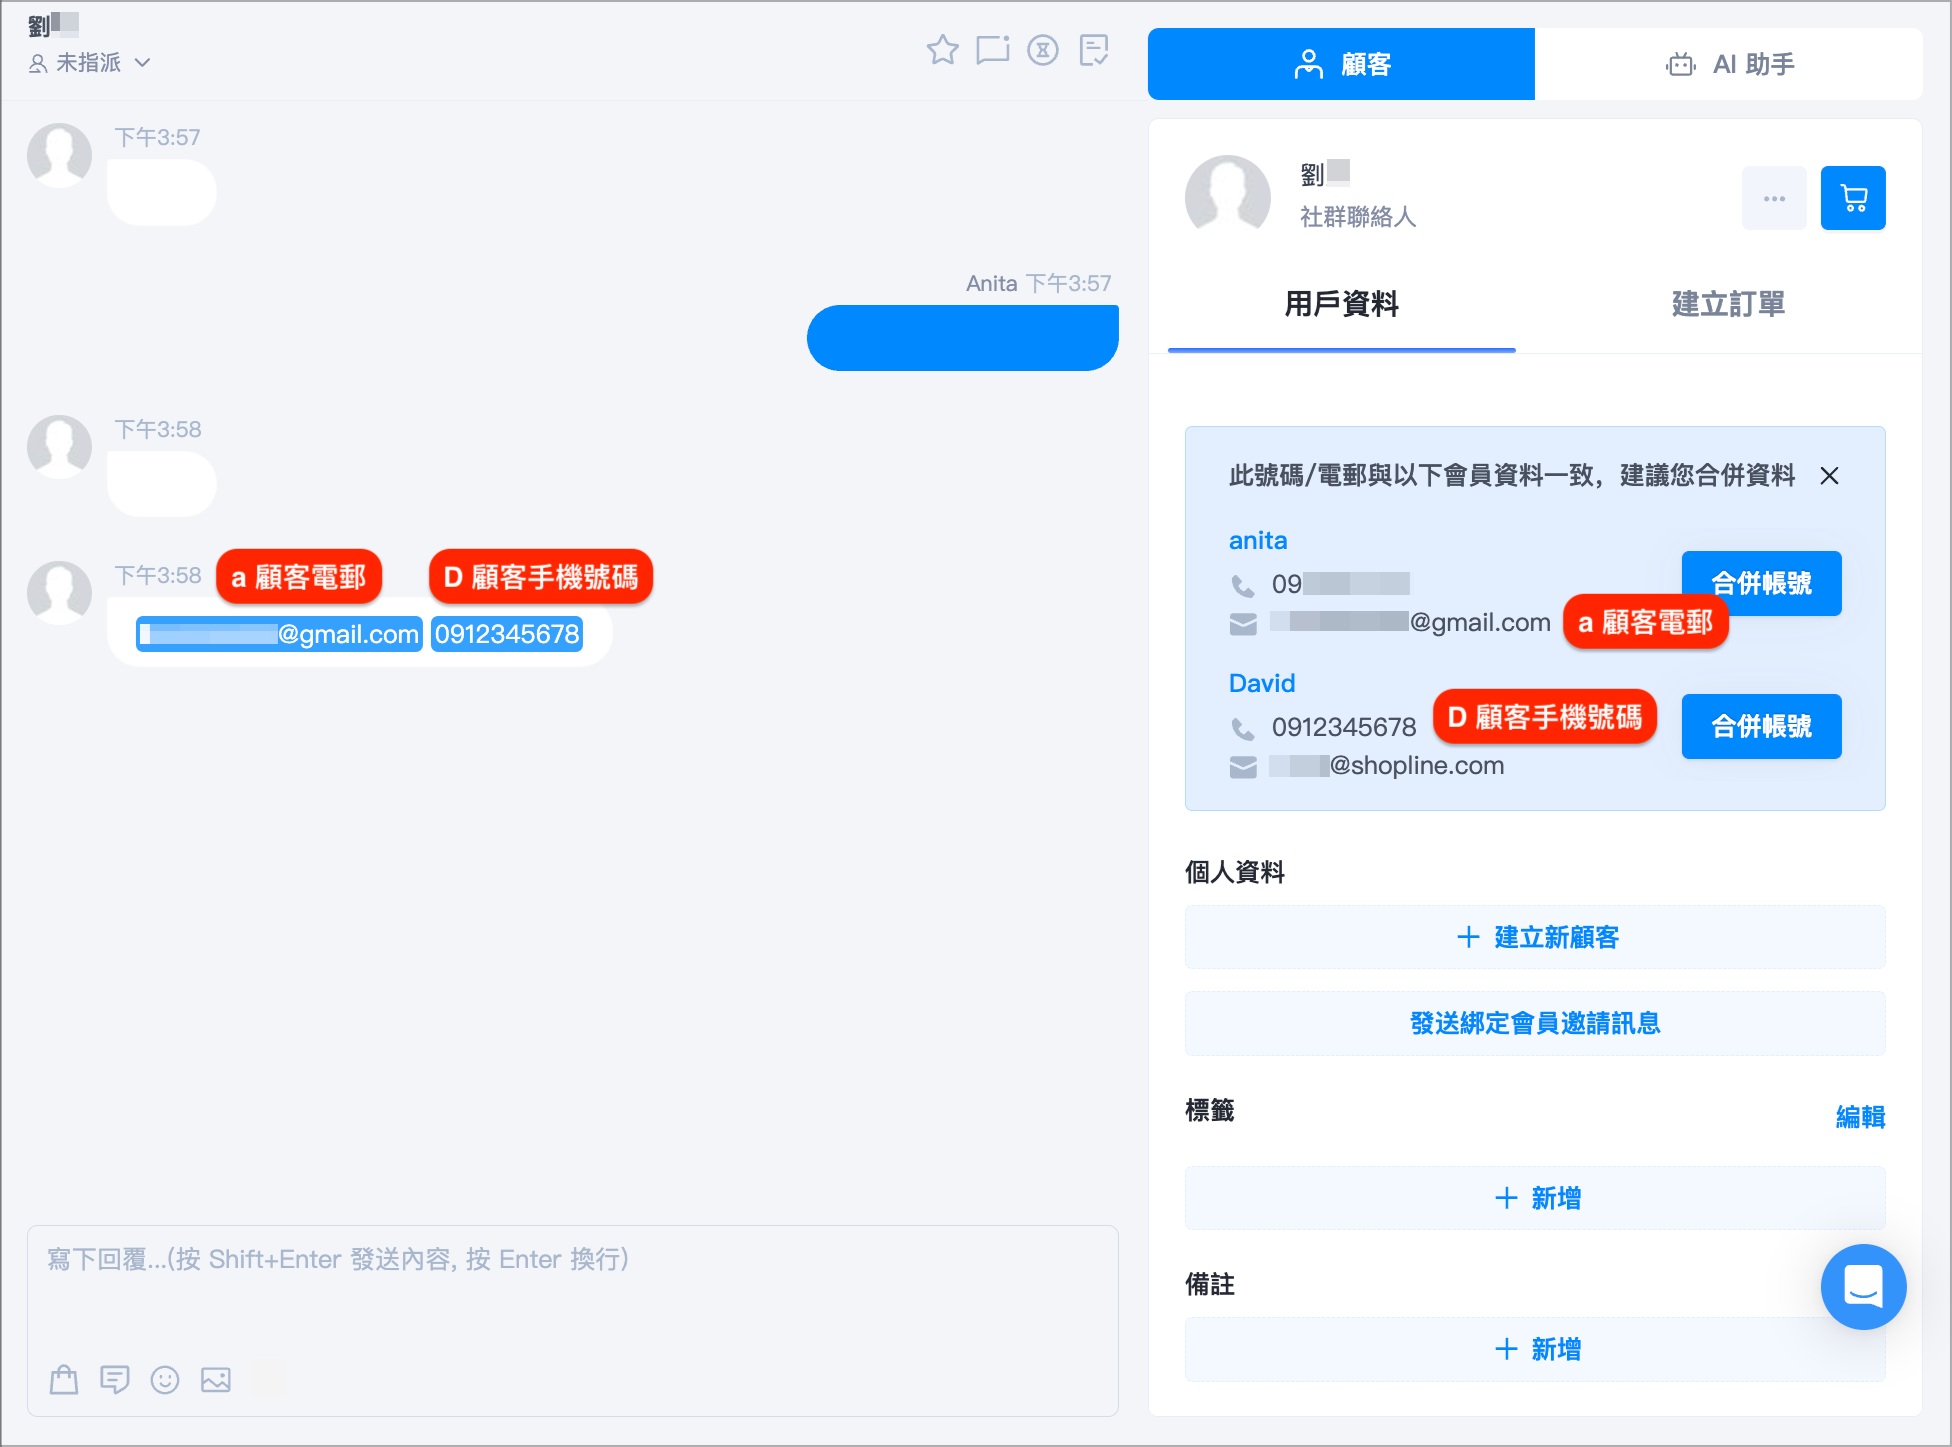Click the canned reply icon in composer

[115, 1380]
